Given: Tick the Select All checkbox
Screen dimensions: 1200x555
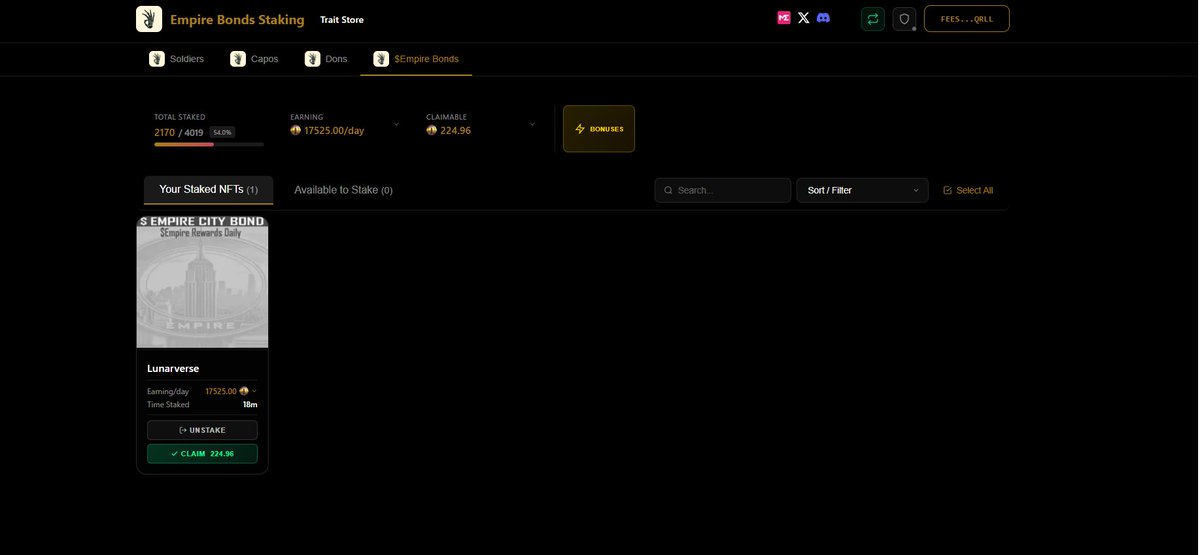Looking at the screenshot, I should (x=947, y=190).
